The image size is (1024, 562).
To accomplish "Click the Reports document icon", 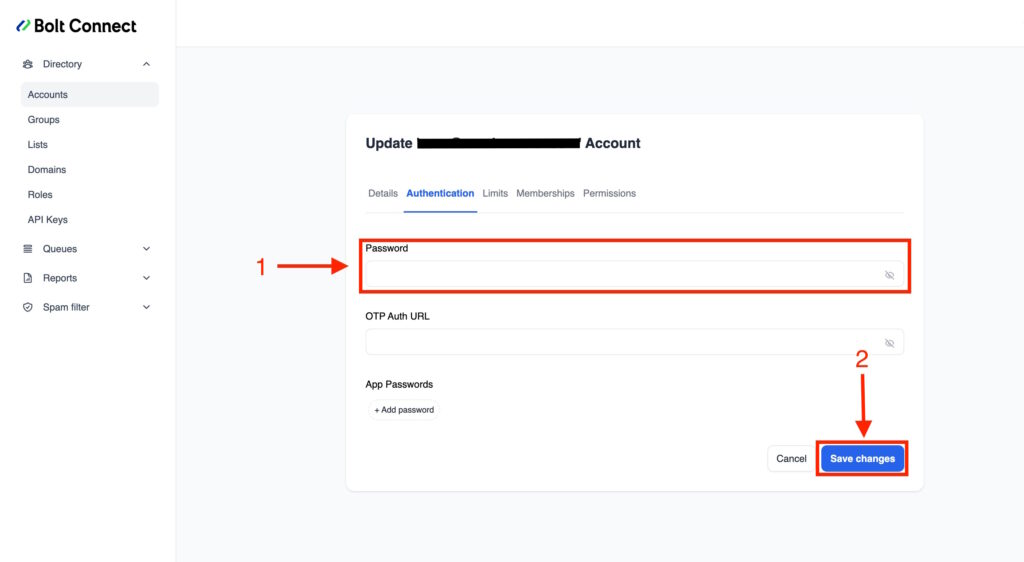I will click(28, 278).
